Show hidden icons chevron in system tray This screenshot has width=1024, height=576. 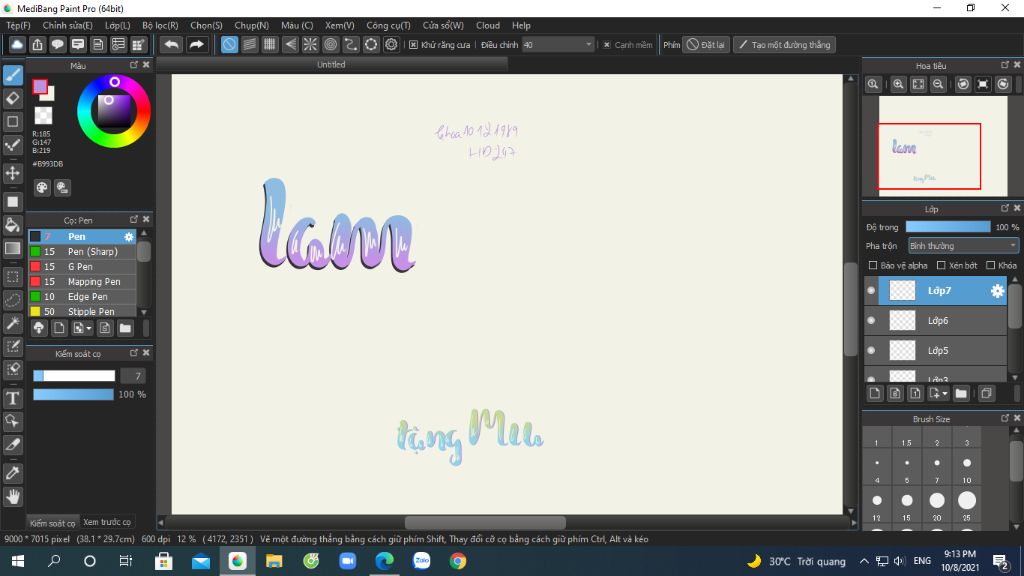pos(864,561)
